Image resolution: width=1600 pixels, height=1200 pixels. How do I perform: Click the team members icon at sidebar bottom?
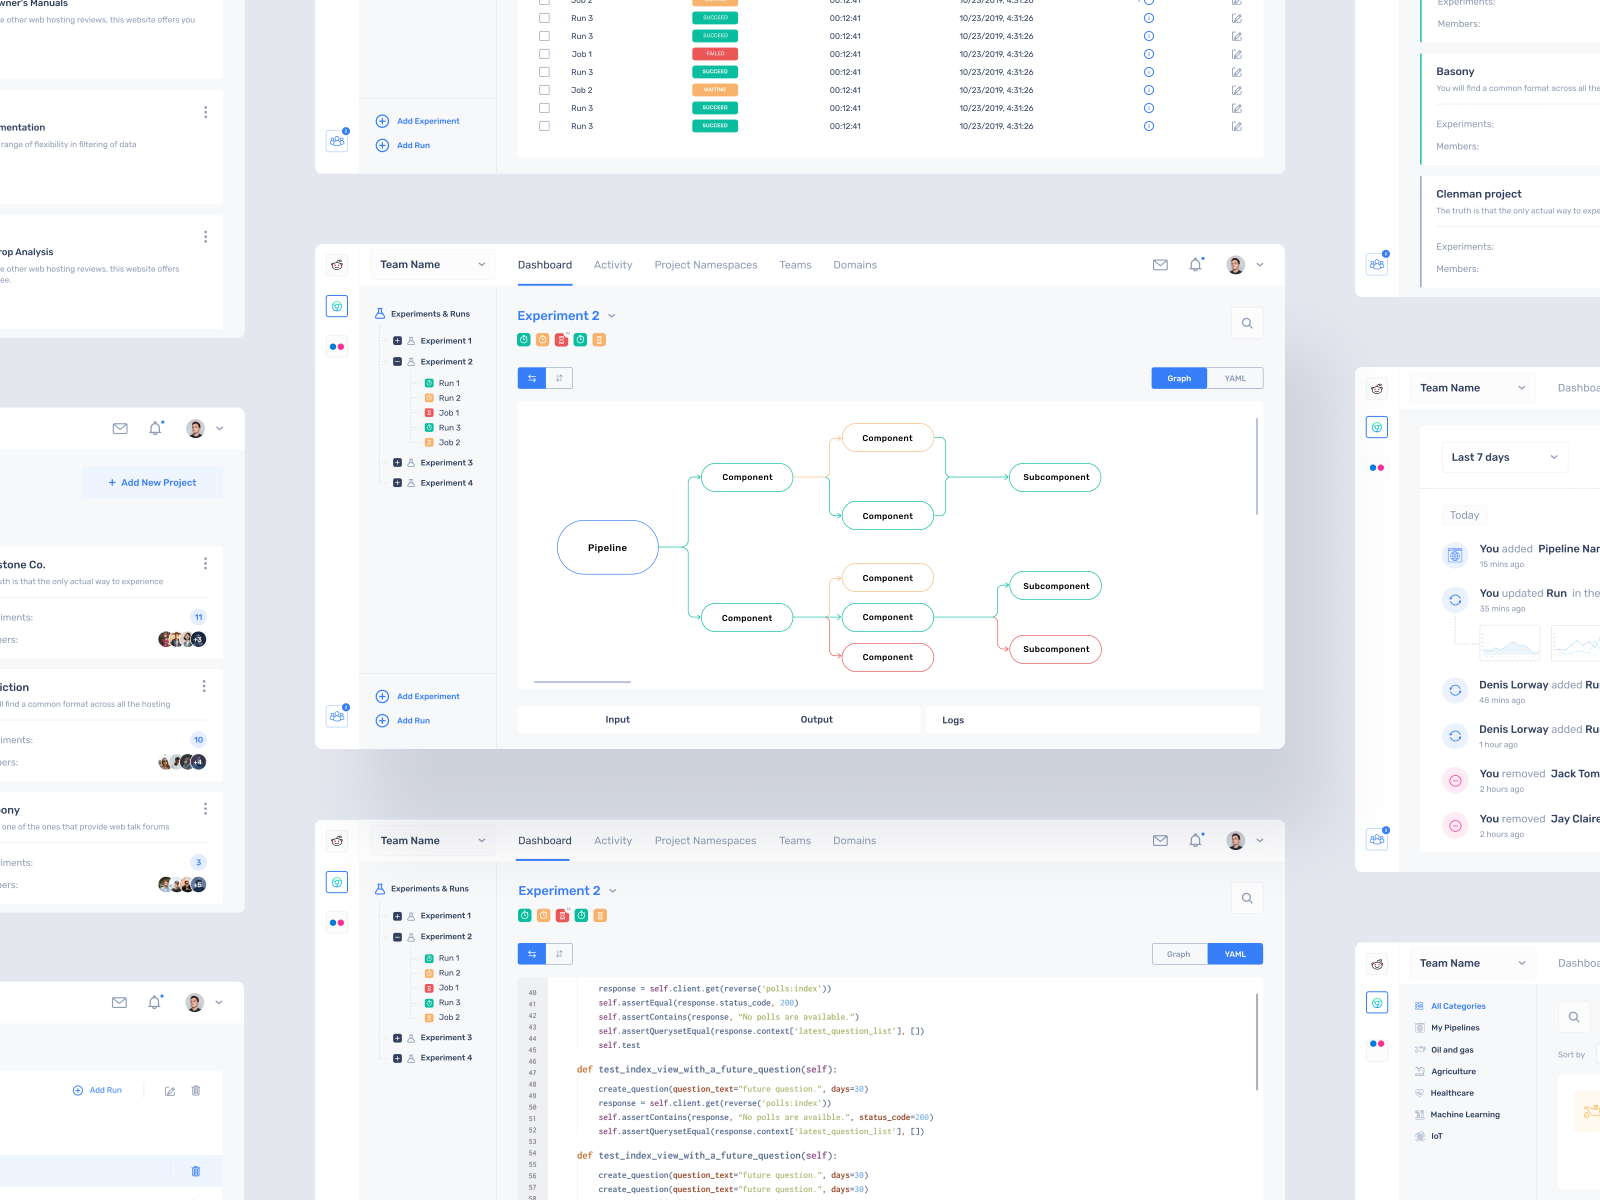click(337, 715)
